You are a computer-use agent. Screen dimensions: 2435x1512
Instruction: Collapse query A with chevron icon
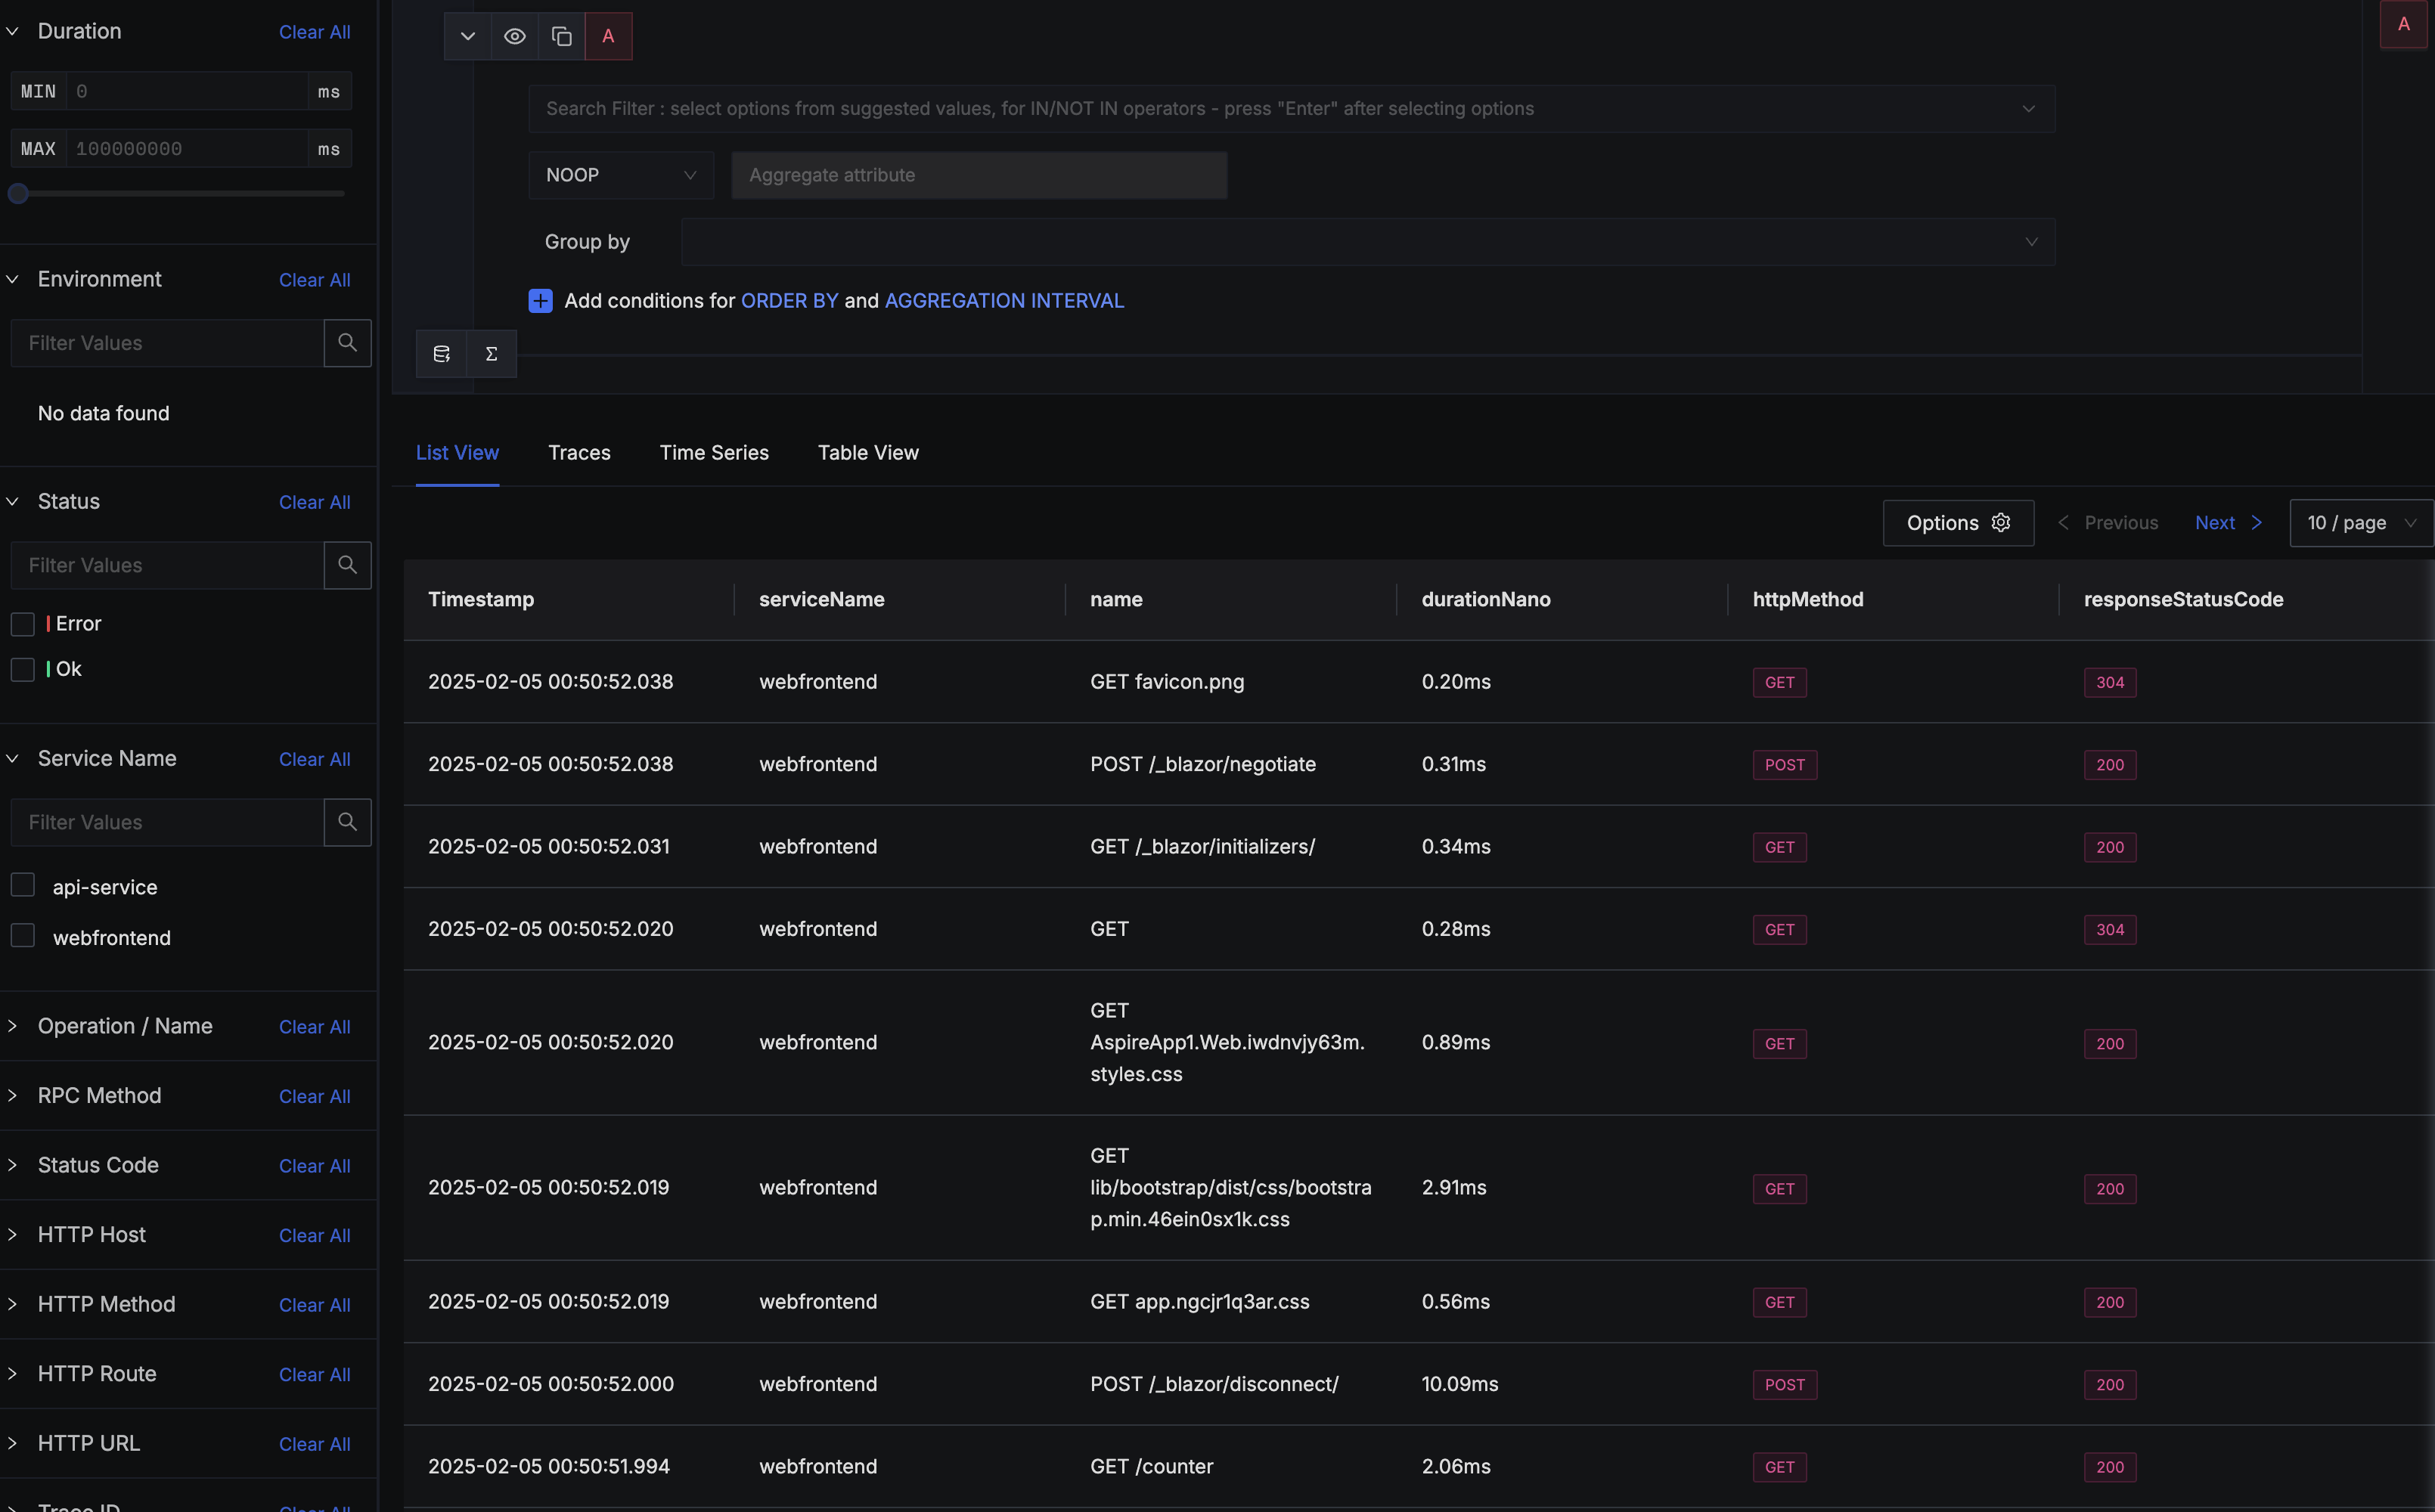467,36
